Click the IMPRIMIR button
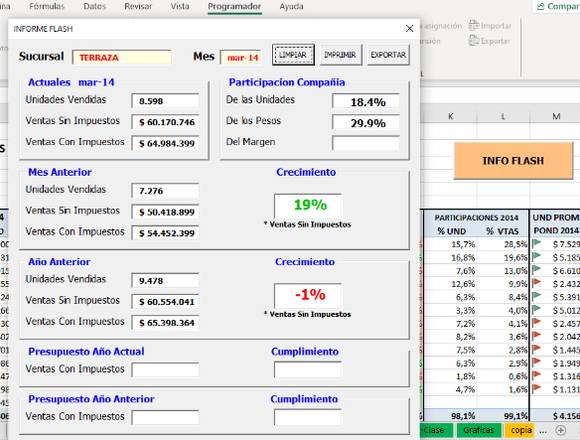 point(340,55)
